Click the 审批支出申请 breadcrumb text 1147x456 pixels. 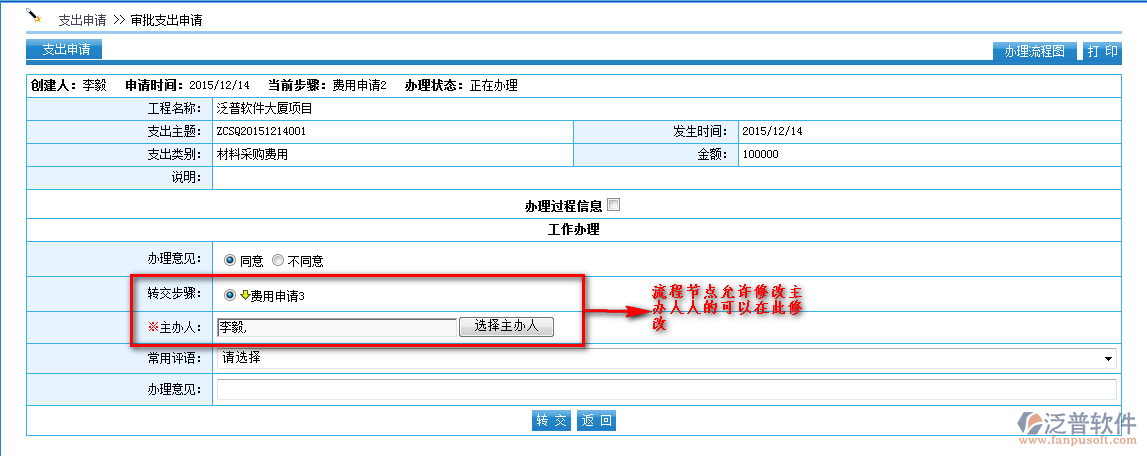[x=167, y=20]
